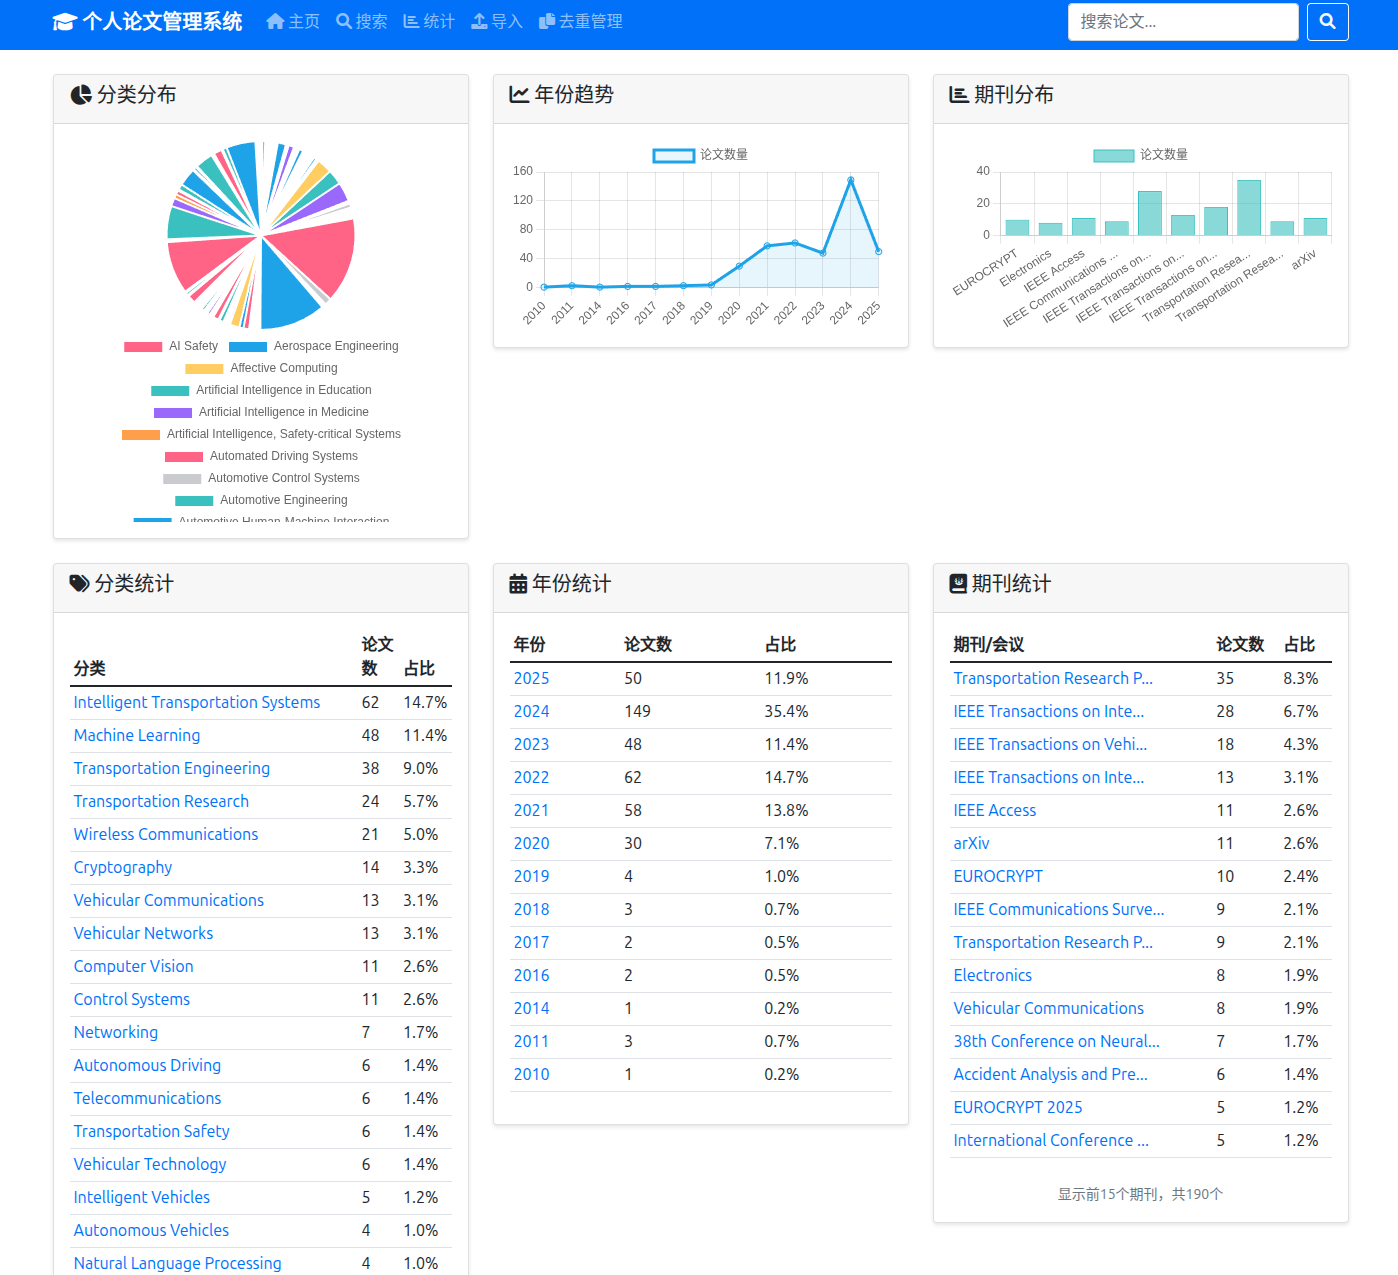The image size is (1398, 1275).
Task: Focus the 搜索论文 search input field
Action: pos(1183,21)
